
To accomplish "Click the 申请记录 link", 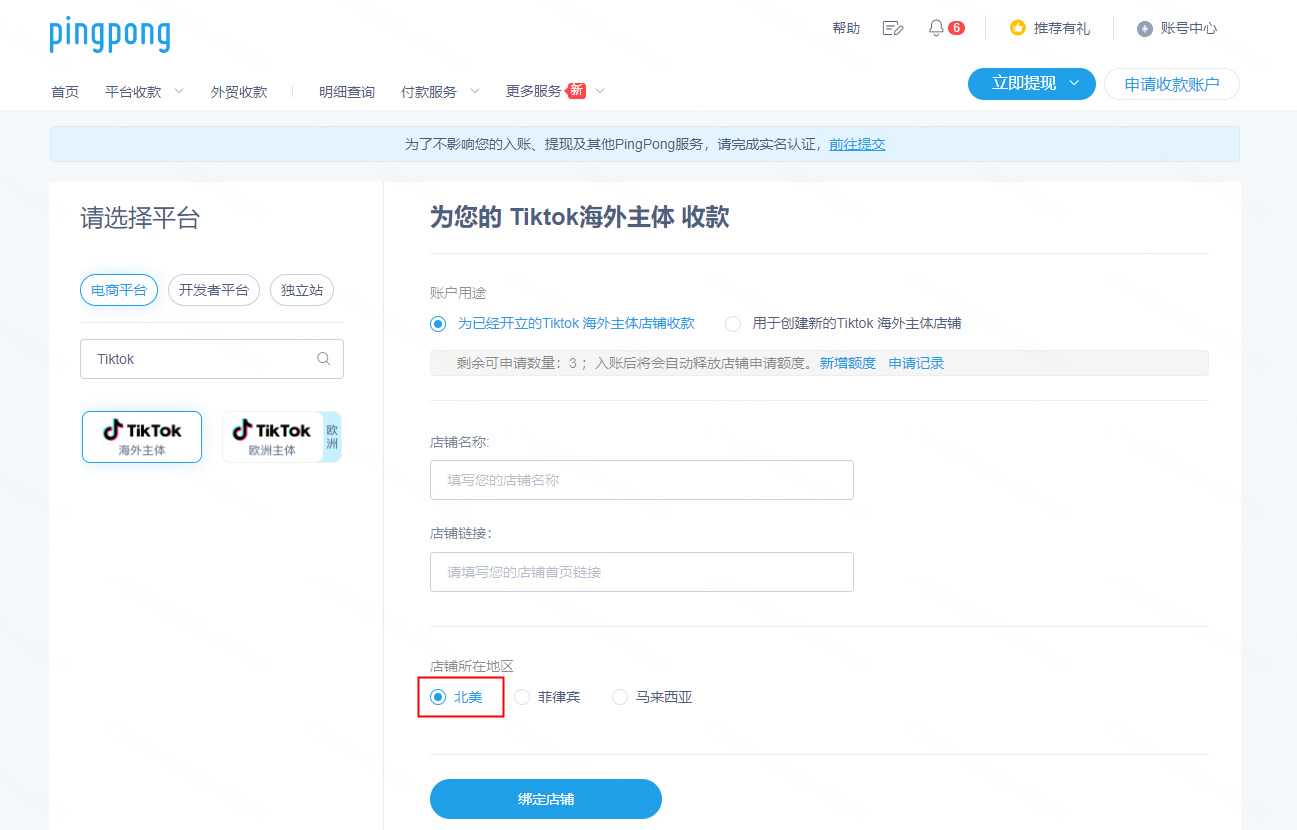I will pyautogui.click(x=916, y=363).
